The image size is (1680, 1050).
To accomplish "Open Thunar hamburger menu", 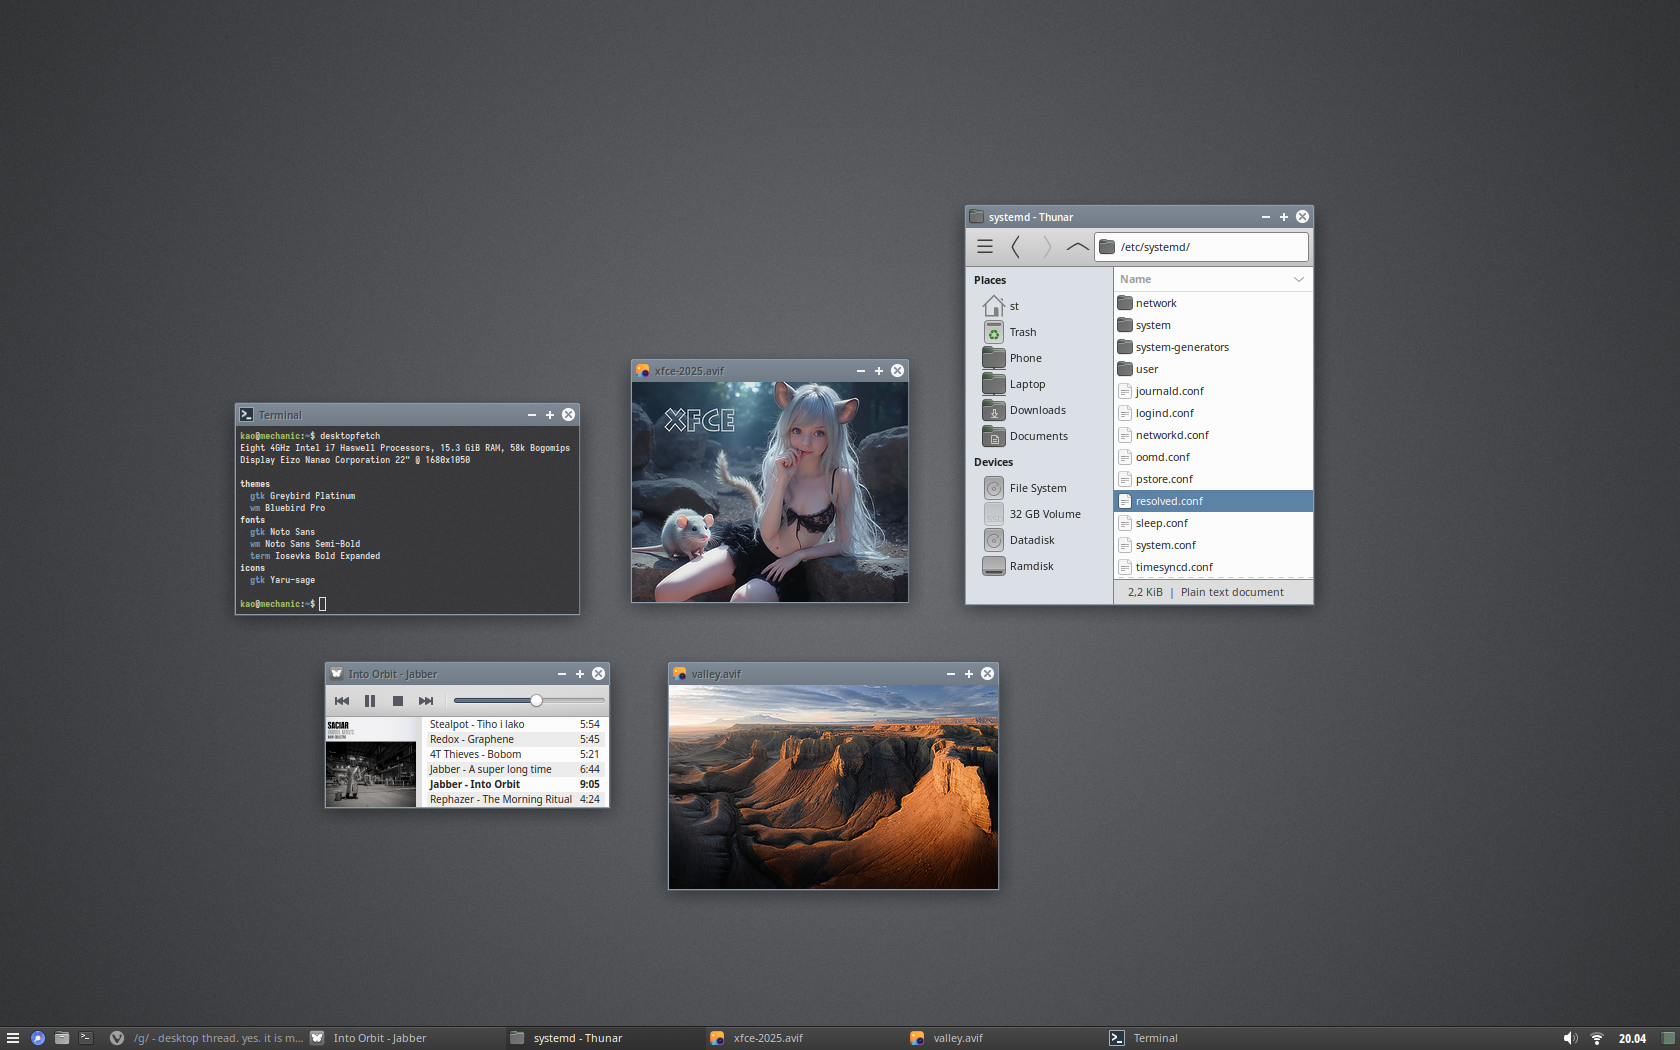I will (985, 246).
